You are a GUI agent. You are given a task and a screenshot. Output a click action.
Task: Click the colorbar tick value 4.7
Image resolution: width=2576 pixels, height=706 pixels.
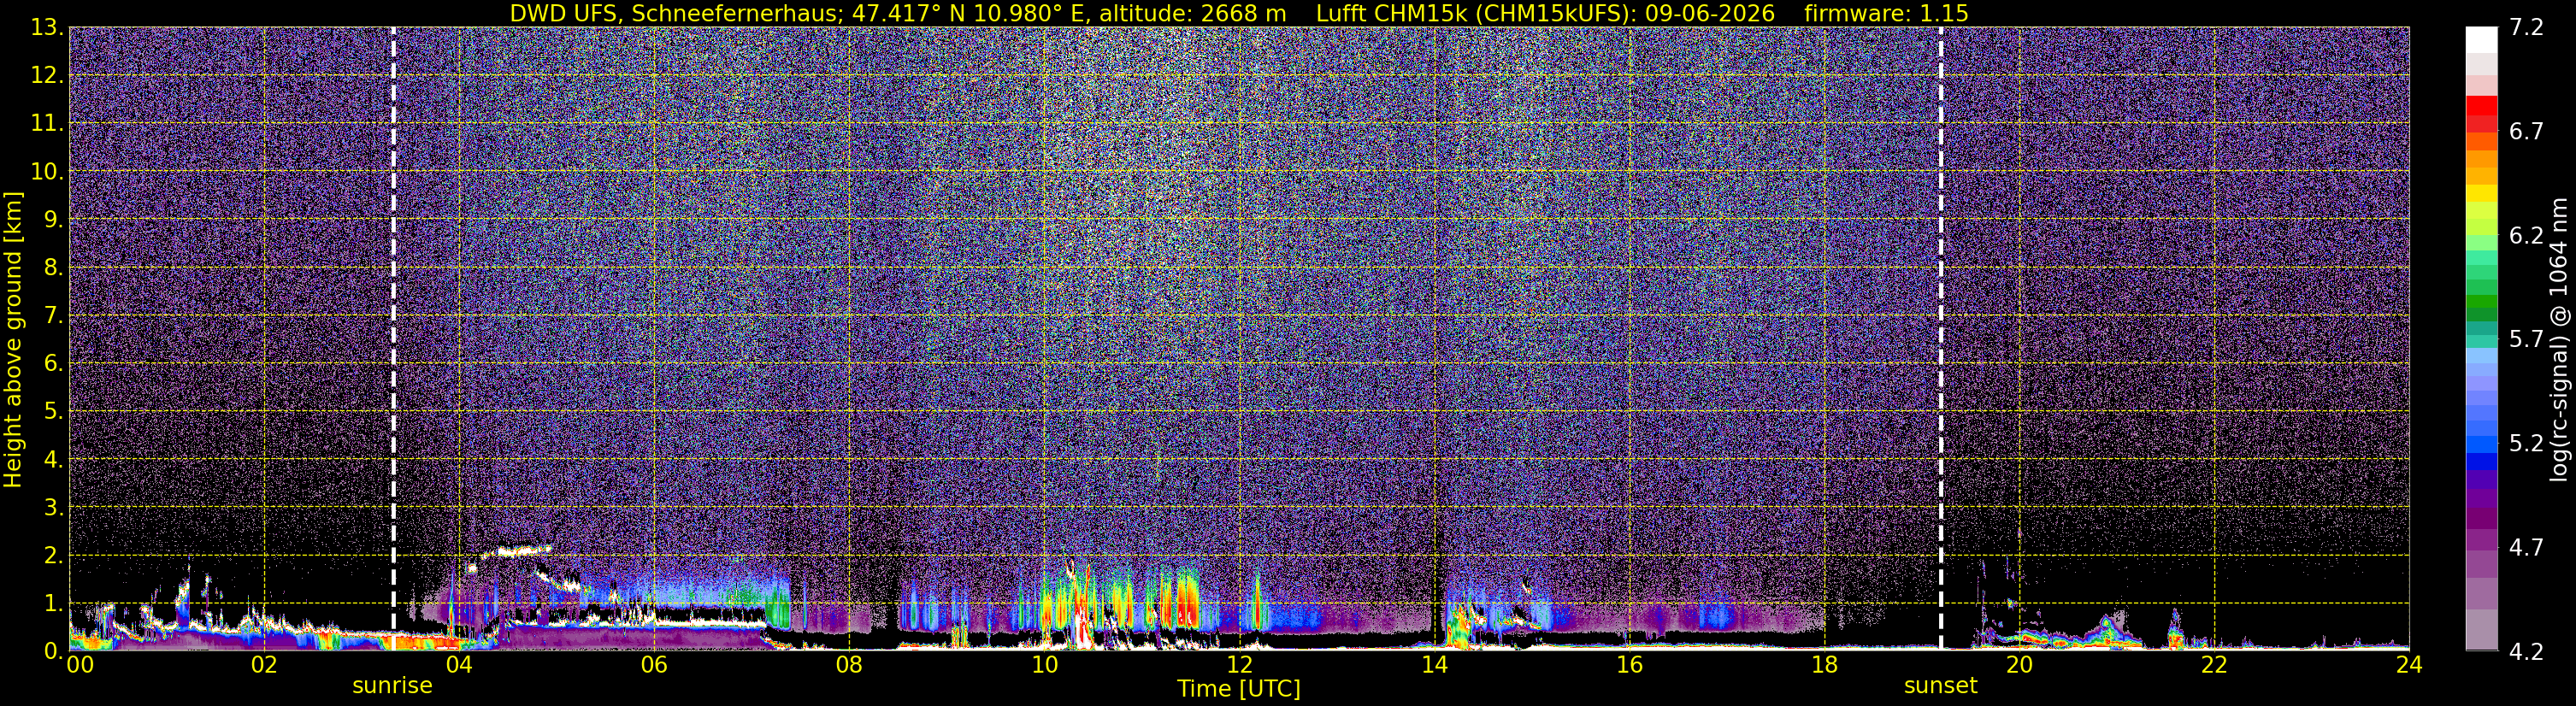pos(2526,548)
